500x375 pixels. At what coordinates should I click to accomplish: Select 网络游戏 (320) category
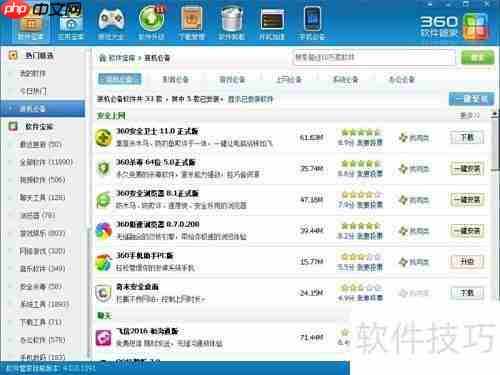pyautogui.click(x=42, y=251)
